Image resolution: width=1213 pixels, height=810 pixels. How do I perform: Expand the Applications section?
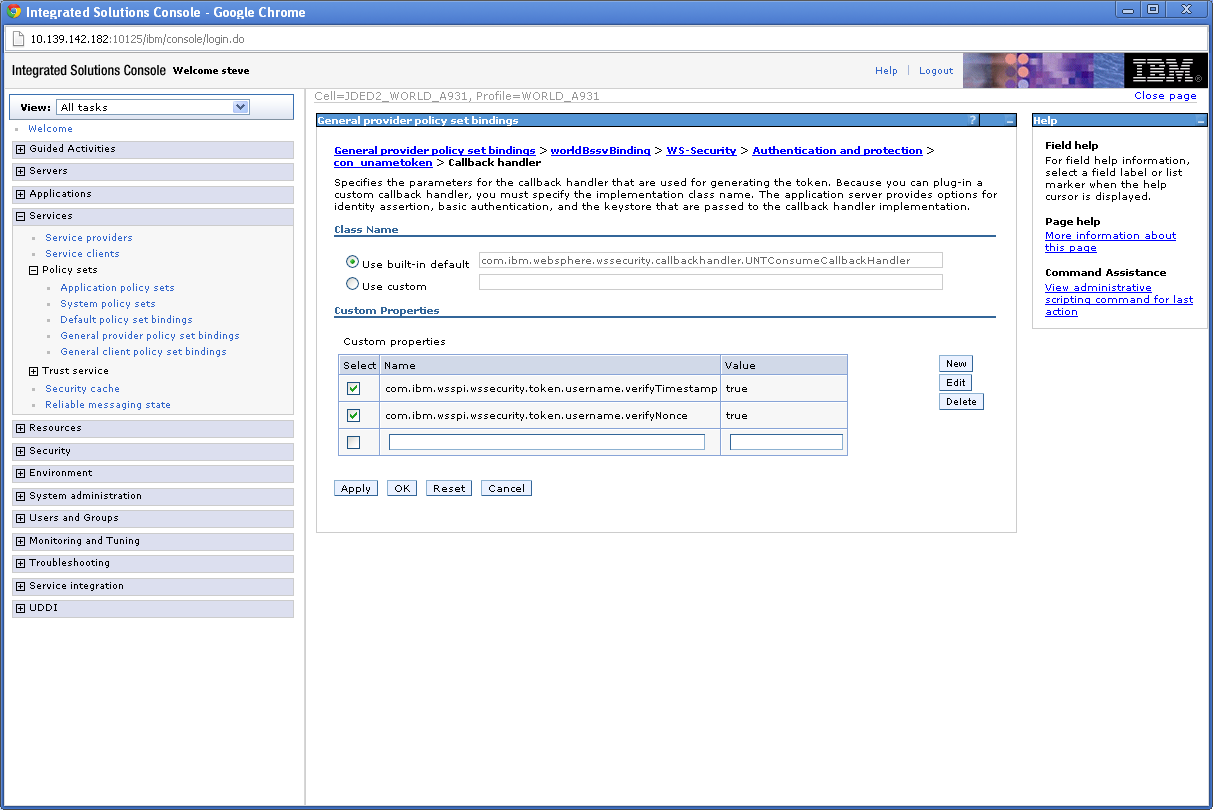(x=20, y=194)
